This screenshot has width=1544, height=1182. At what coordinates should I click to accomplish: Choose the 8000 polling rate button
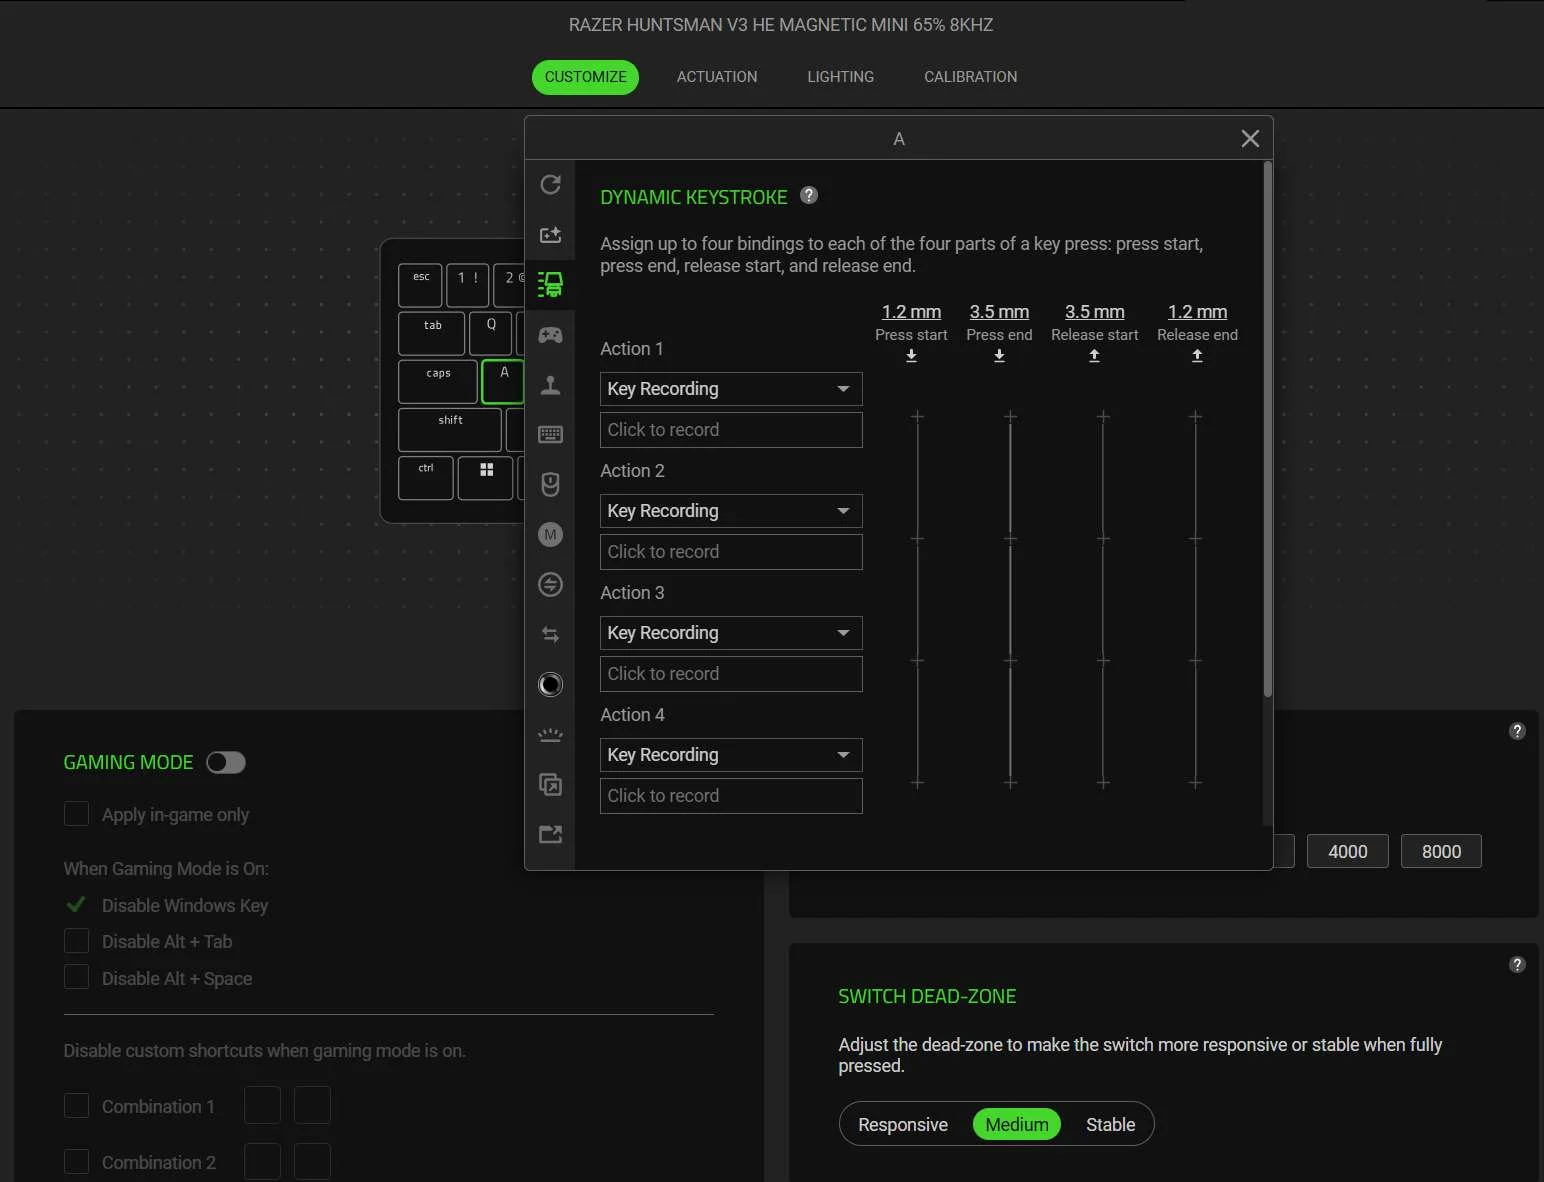pos(1441,851)
